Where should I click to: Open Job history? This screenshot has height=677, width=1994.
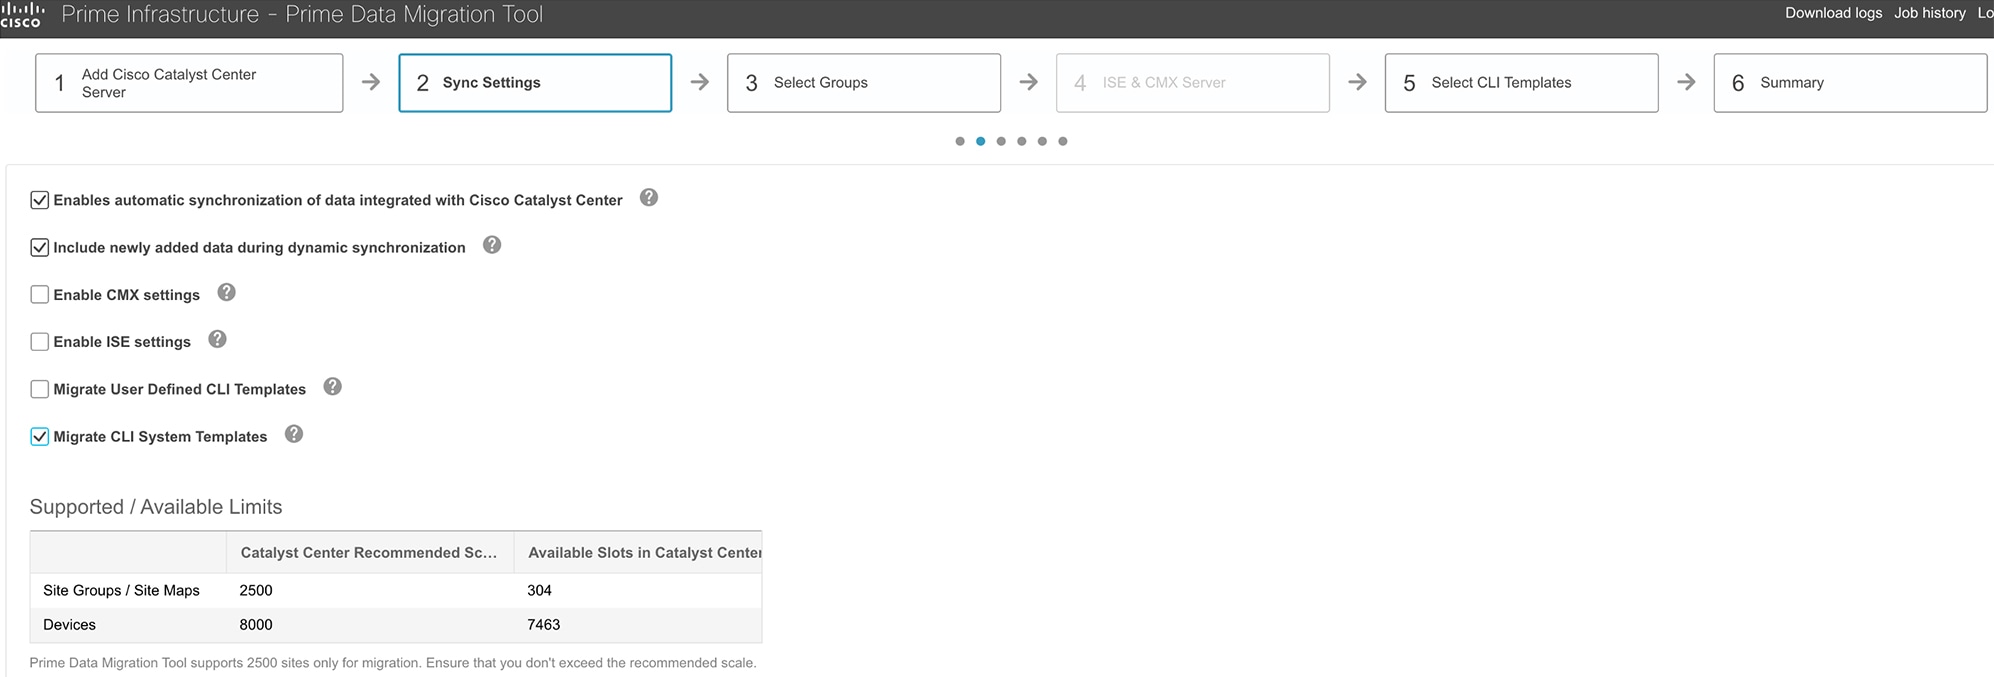1930,13
